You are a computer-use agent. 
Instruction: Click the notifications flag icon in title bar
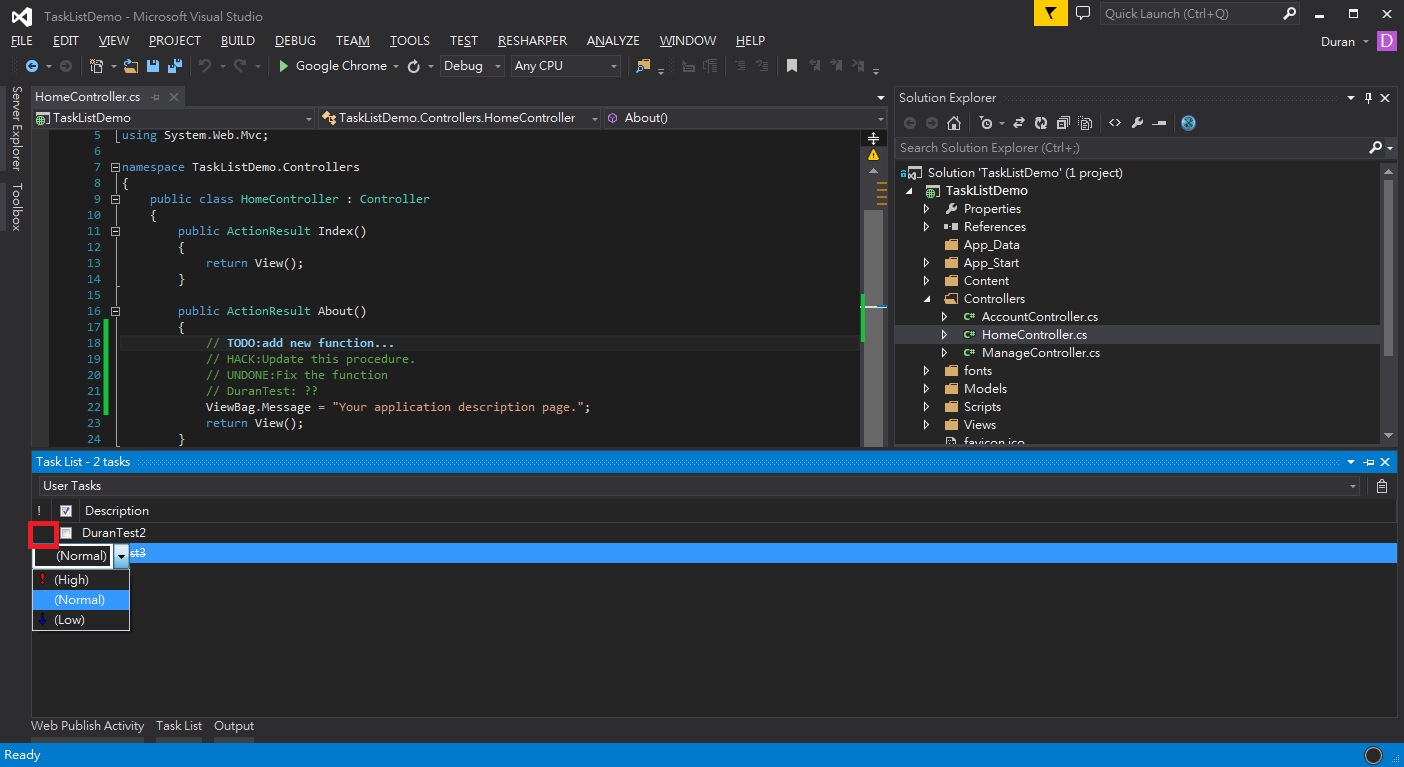click(x=1050, y=14)
